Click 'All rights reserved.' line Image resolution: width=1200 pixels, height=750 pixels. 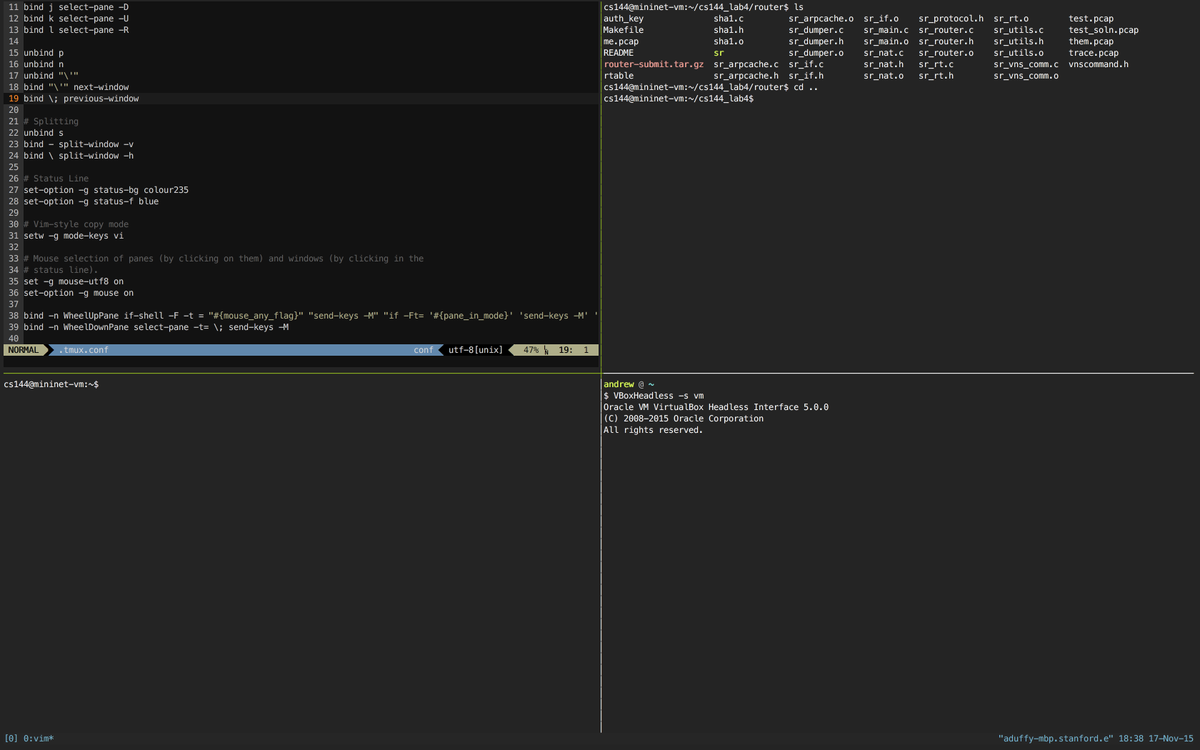tap(654, 430)
